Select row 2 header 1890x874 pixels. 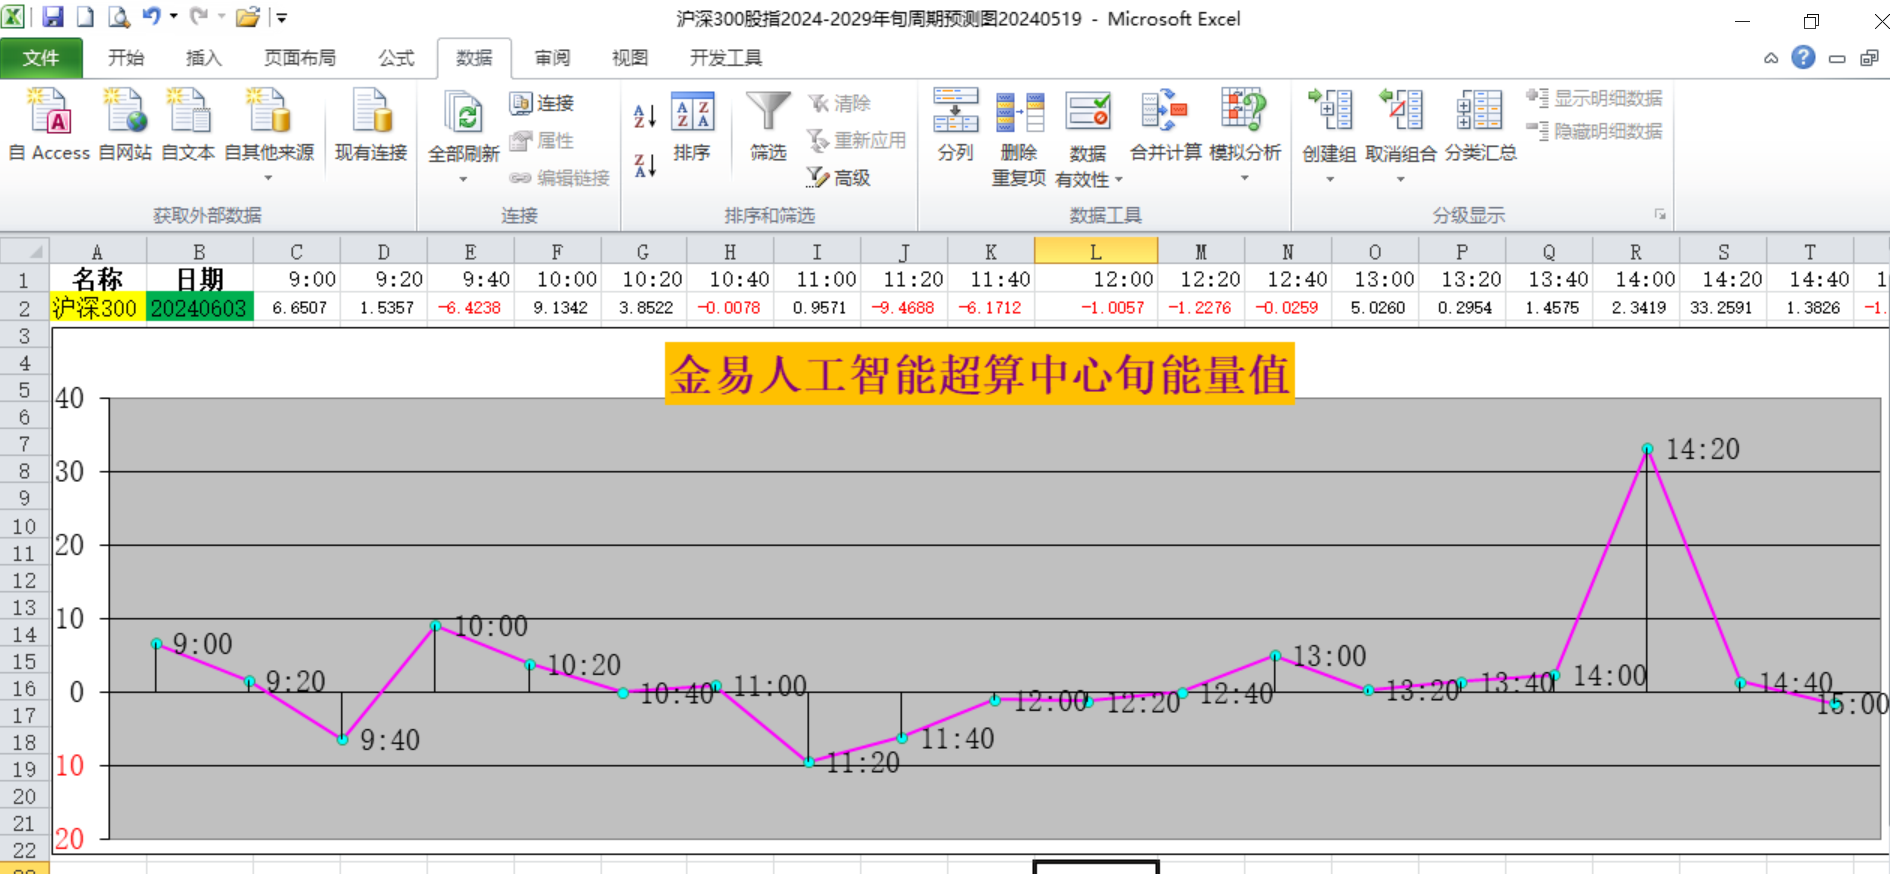tap(24, 308)
